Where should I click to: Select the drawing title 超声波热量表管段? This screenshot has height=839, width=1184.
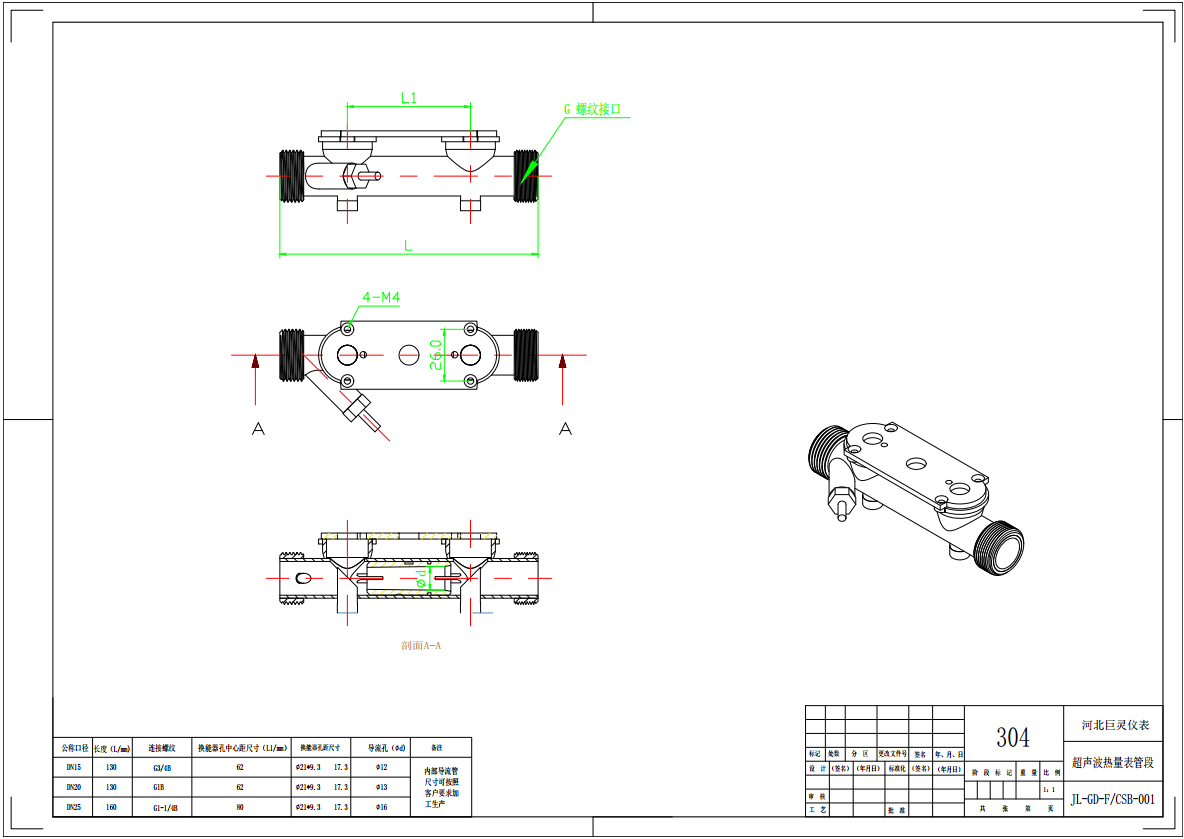click(1112, 762)
